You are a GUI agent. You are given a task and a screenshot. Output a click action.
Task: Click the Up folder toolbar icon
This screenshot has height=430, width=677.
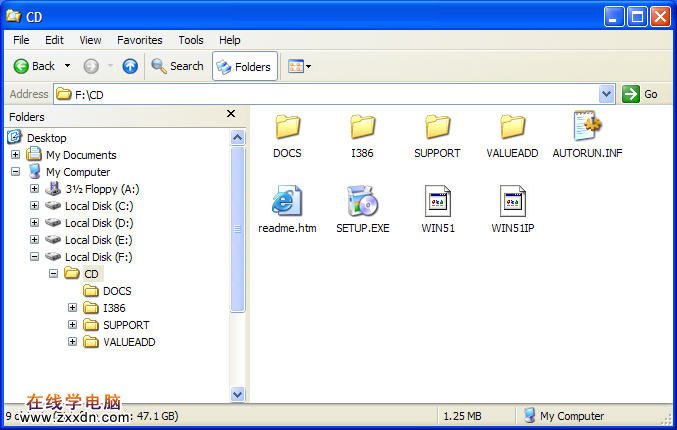130,66
